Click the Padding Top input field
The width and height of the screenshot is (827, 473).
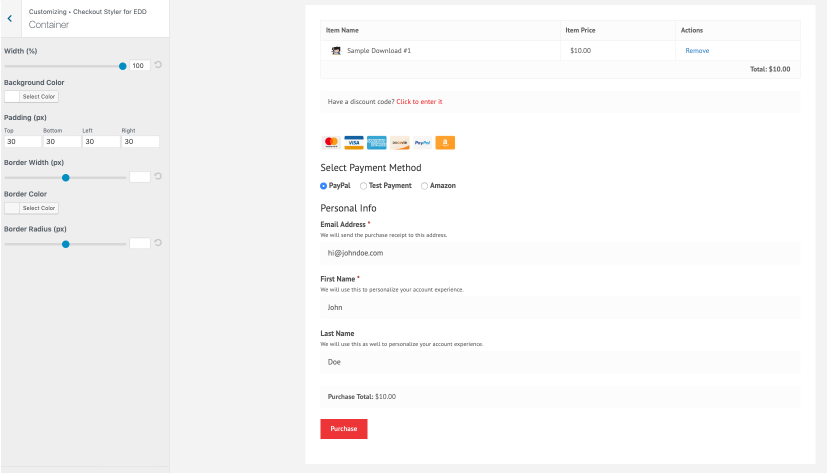click(23, 141)
